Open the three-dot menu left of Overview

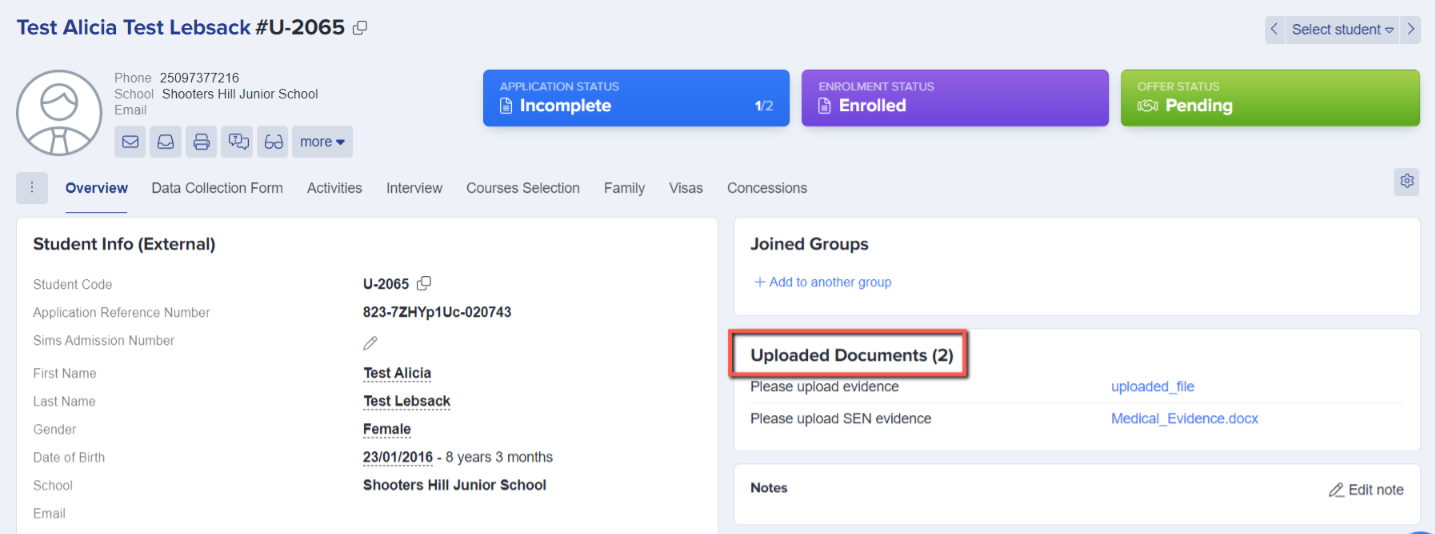click(x=32, y=188)
